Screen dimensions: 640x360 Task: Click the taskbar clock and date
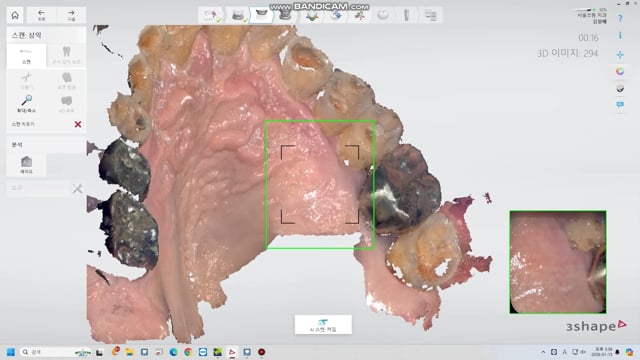tap(603, 352)
